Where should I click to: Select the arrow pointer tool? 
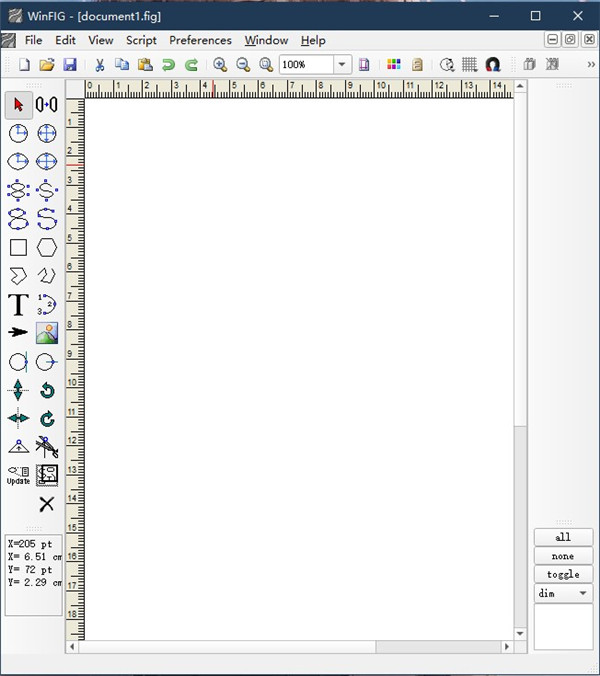18,104
